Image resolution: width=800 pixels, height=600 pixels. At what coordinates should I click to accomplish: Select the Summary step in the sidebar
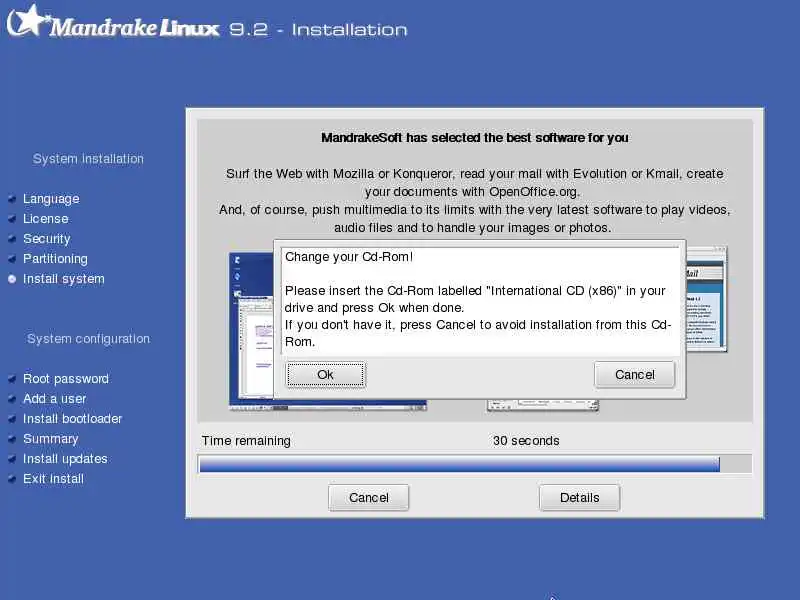coord(51,439)
